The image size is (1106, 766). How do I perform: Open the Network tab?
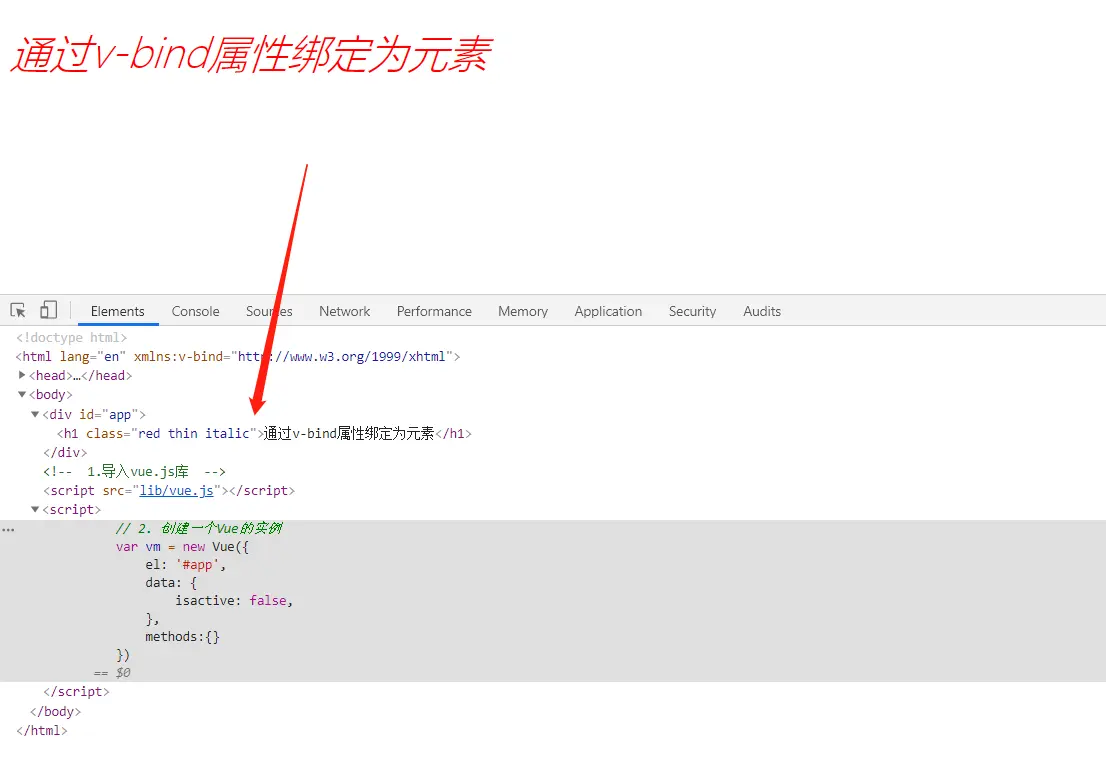pos(344,311)
